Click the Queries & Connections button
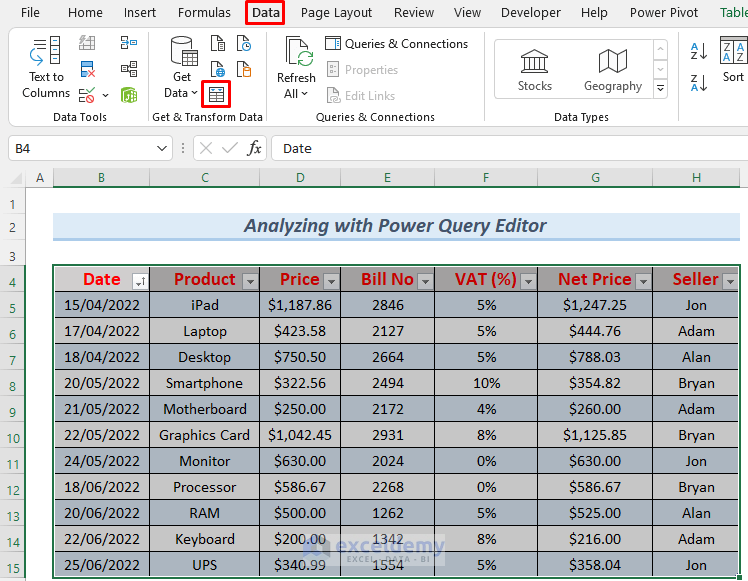Viewport: 748px width, 581px height. (x=396, y=44)
